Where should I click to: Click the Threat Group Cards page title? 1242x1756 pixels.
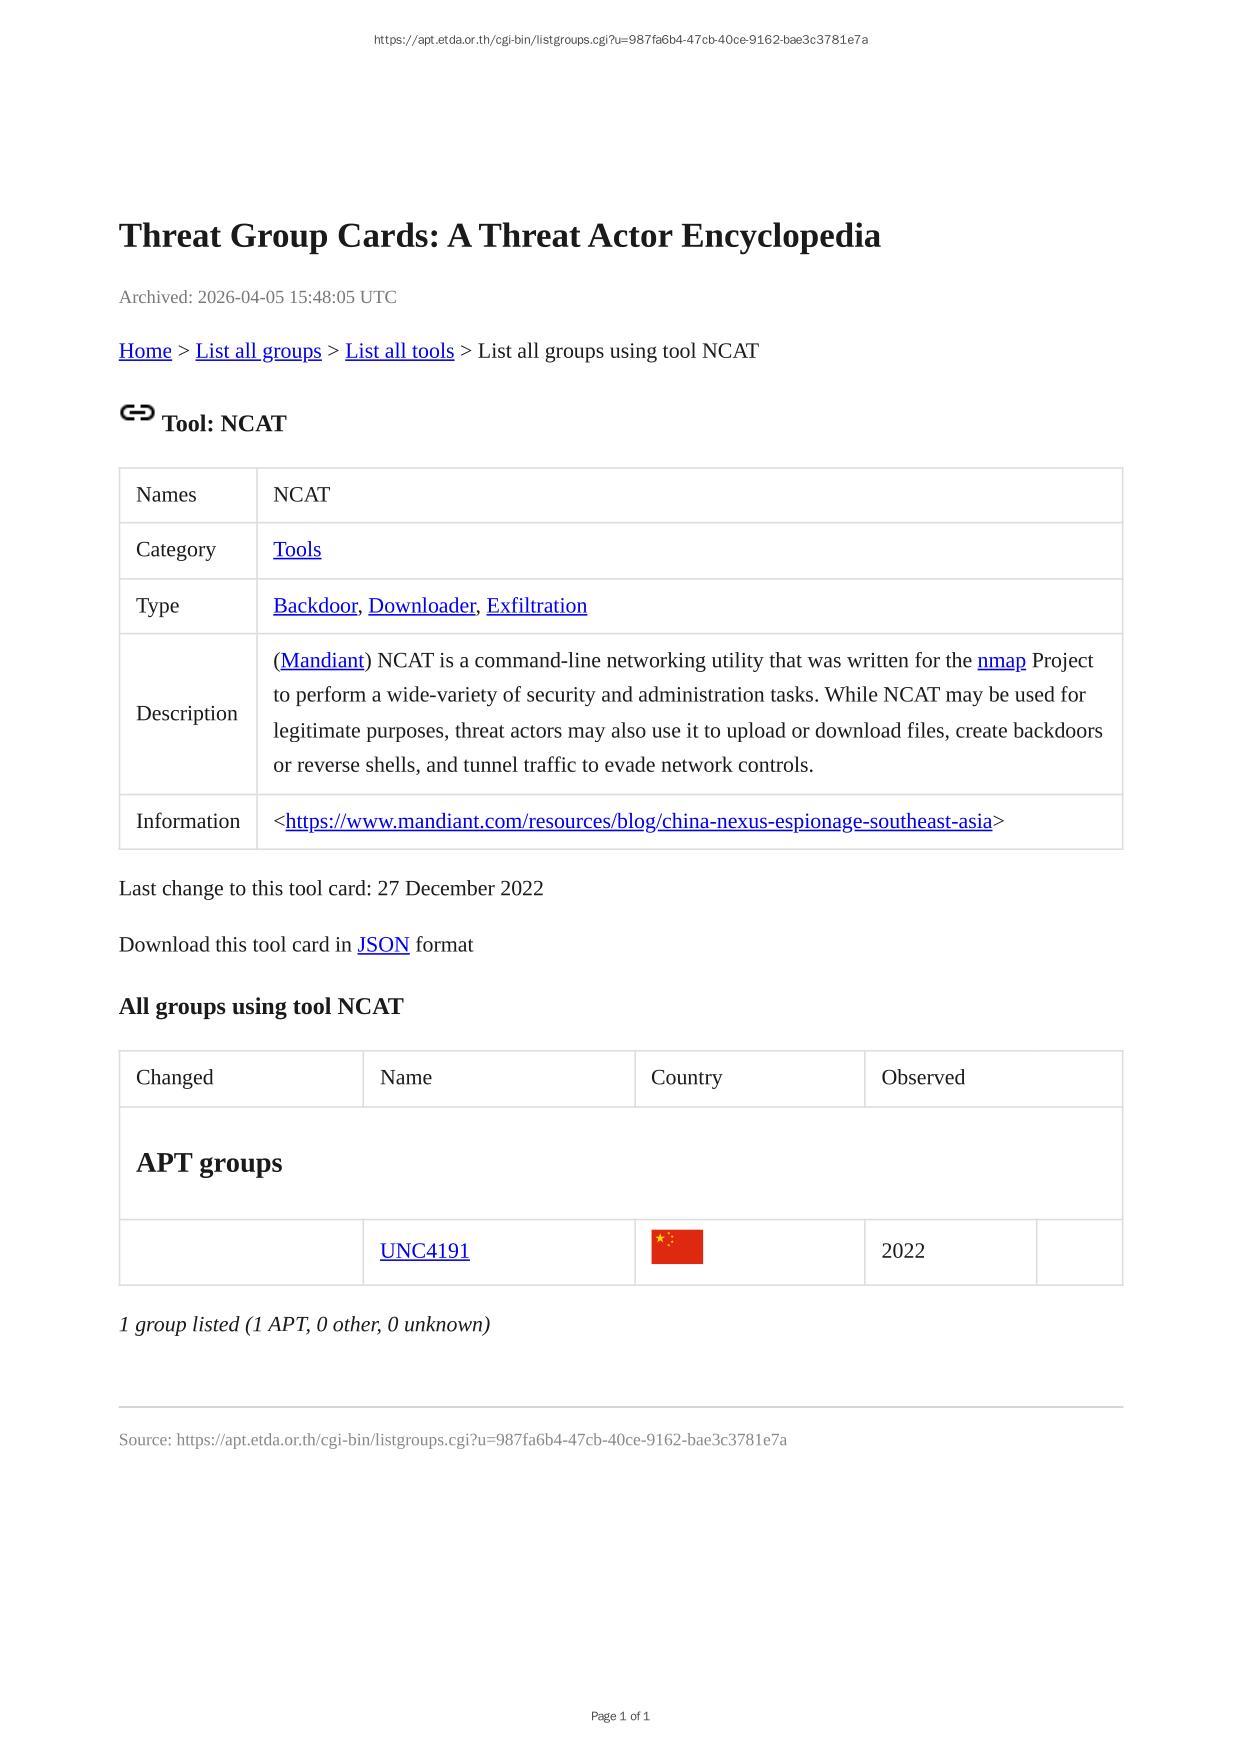[x=499, y=236]
